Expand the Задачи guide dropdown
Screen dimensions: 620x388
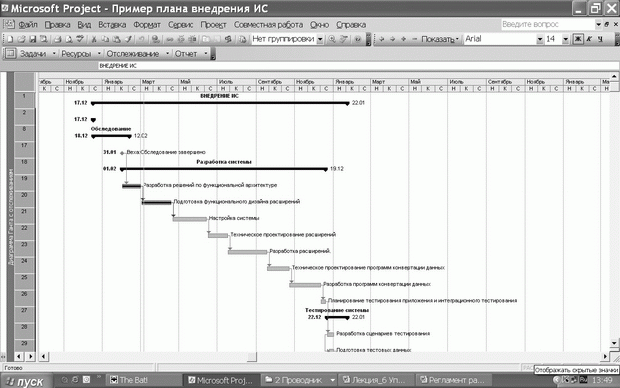(x=54, y=53)
